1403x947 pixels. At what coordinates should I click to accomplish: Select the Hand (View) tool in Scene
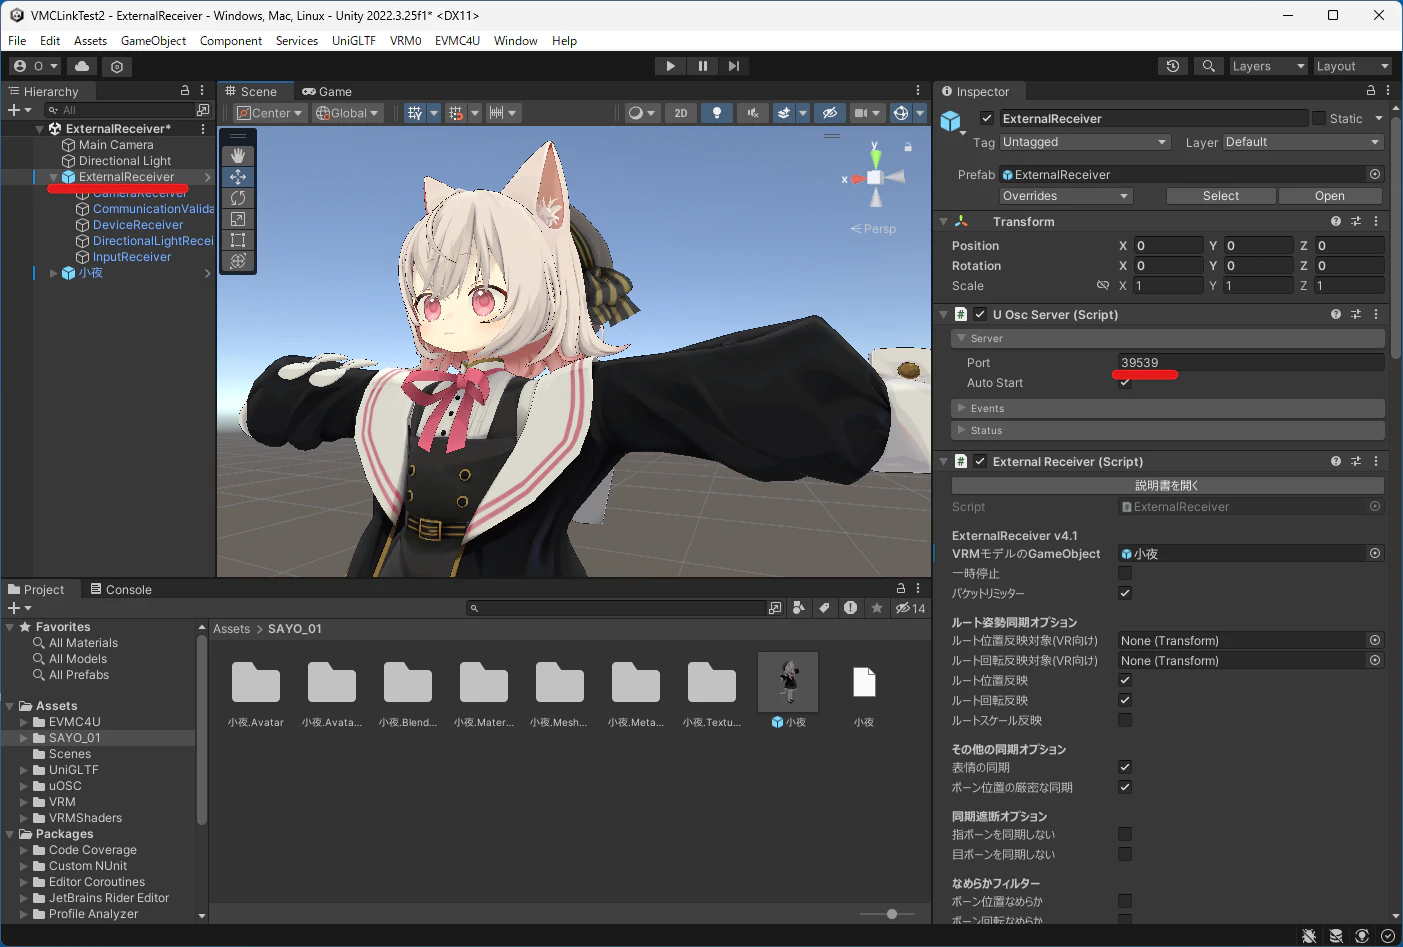point(238,156)
